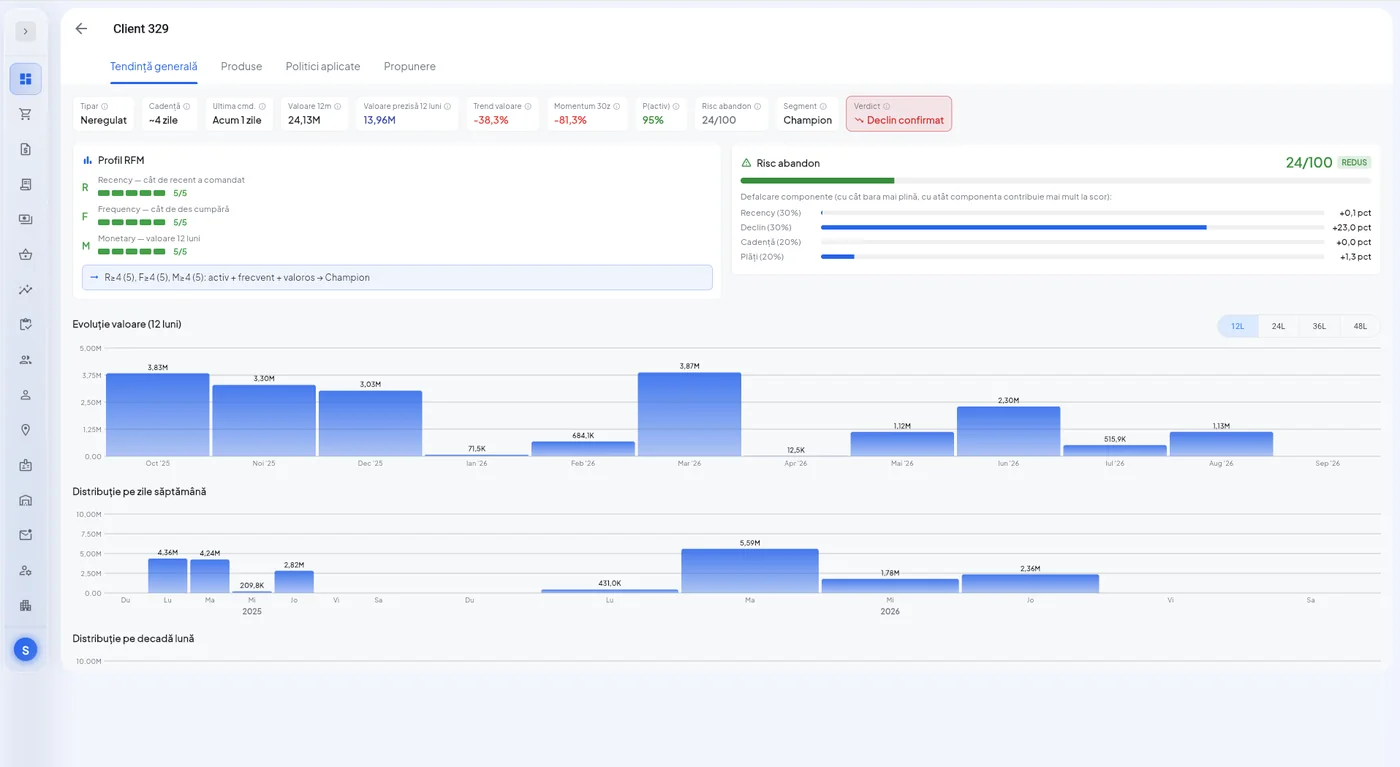Image resolution: width=1400 pixels, height=767 pixels.
Task: Open the people group icon in sidebar
Action: [26, 360]
